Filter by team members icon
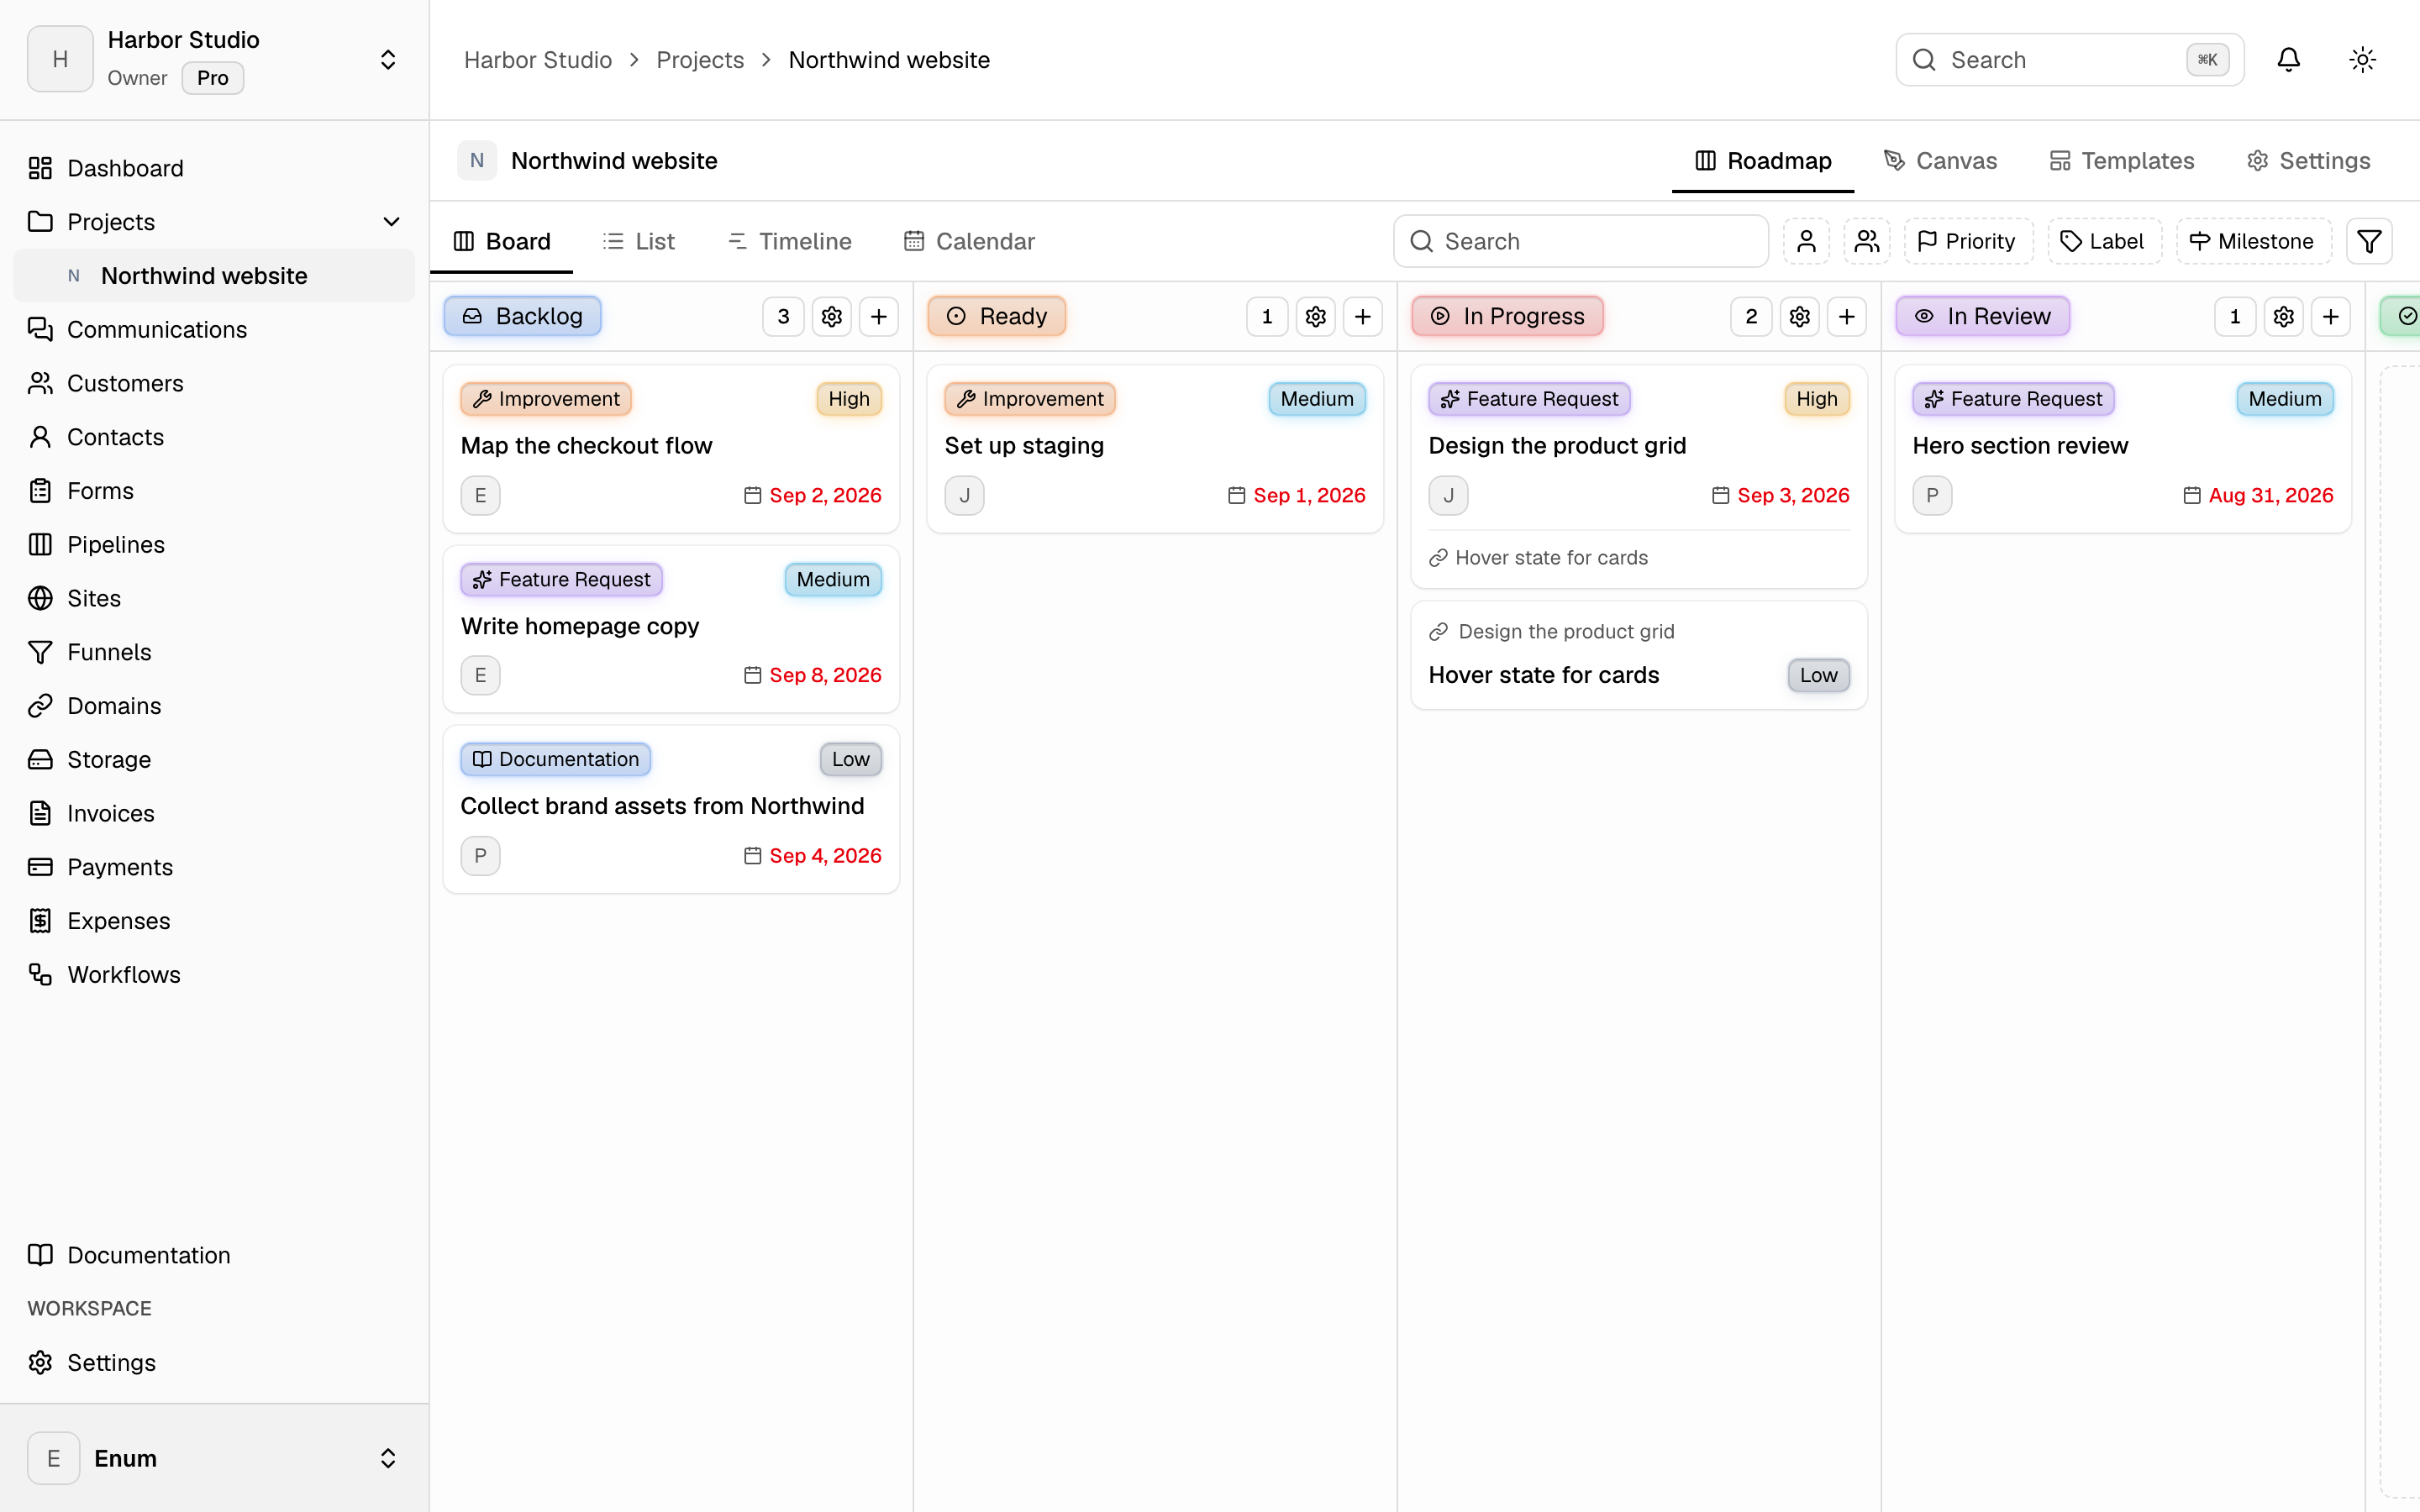 click(1867, 241)
